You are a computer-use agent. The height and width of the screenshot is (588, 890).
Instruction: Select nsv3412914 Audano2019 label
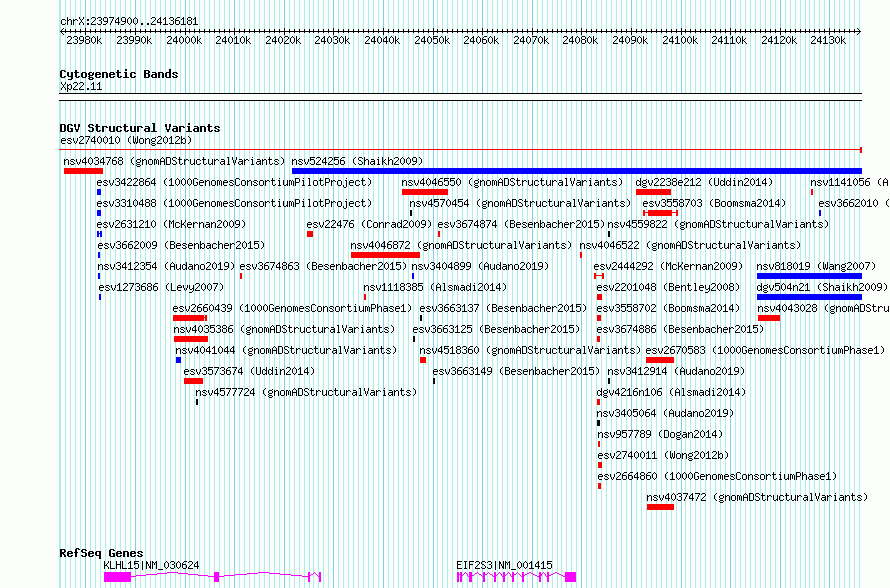tap(677, 371)
